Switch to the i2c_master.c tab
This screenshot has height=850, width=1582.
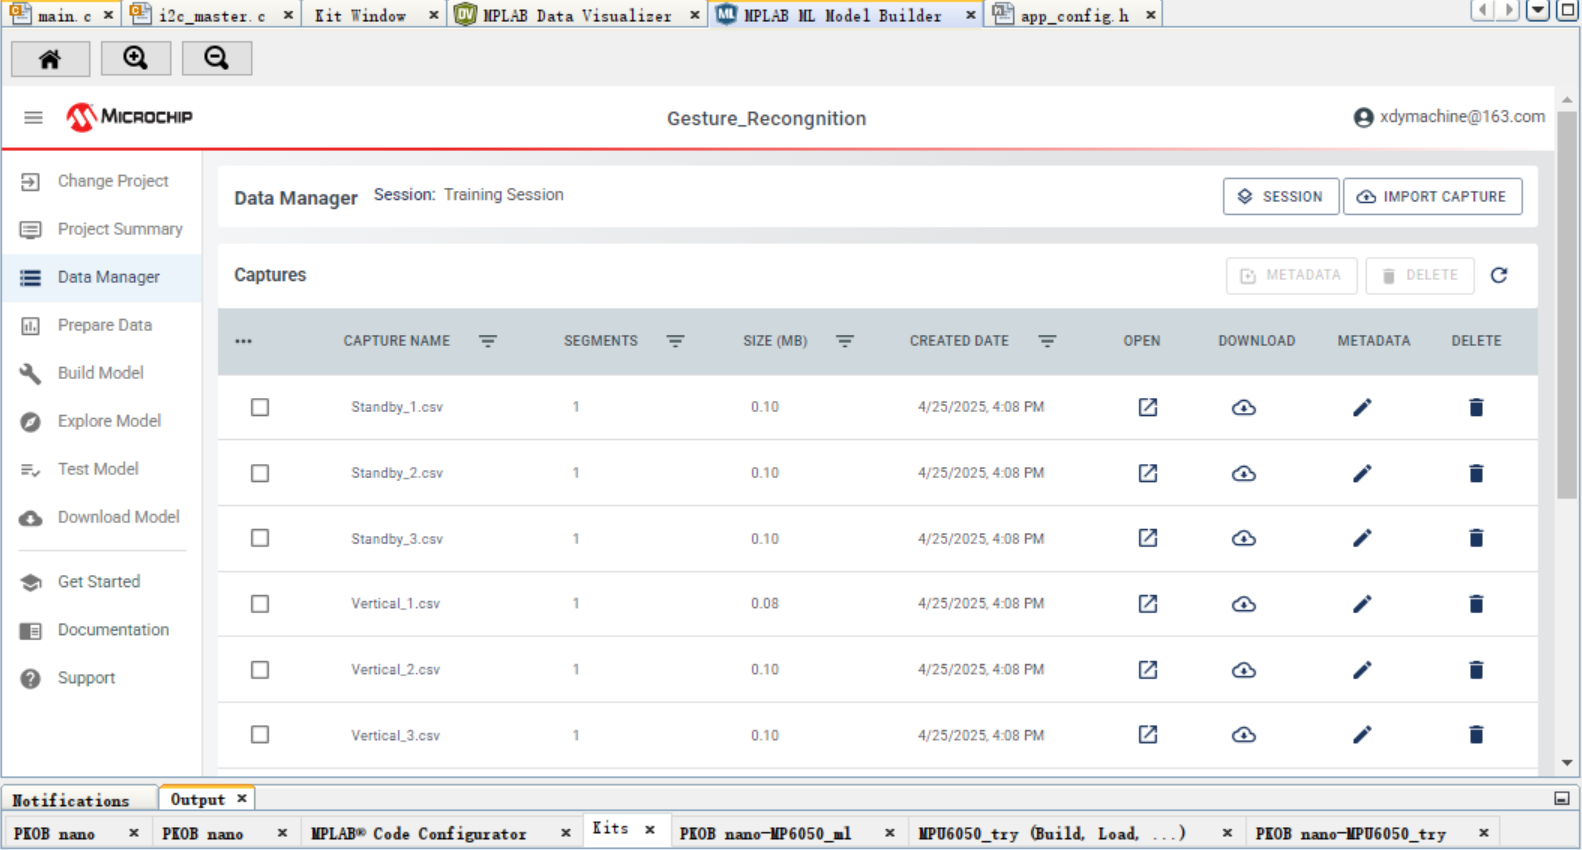(x=212, y=15)
